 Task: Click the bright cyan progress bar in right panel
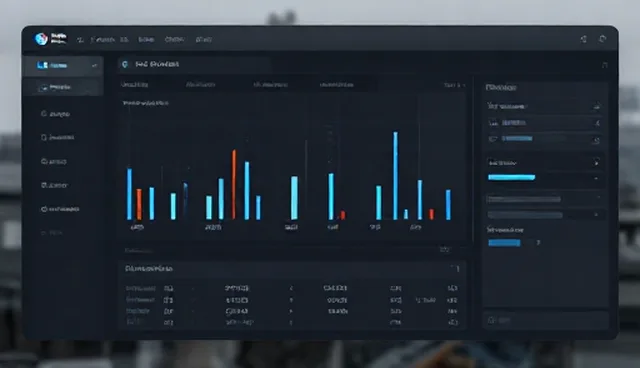pyautogui.click(x=511, y=177)
